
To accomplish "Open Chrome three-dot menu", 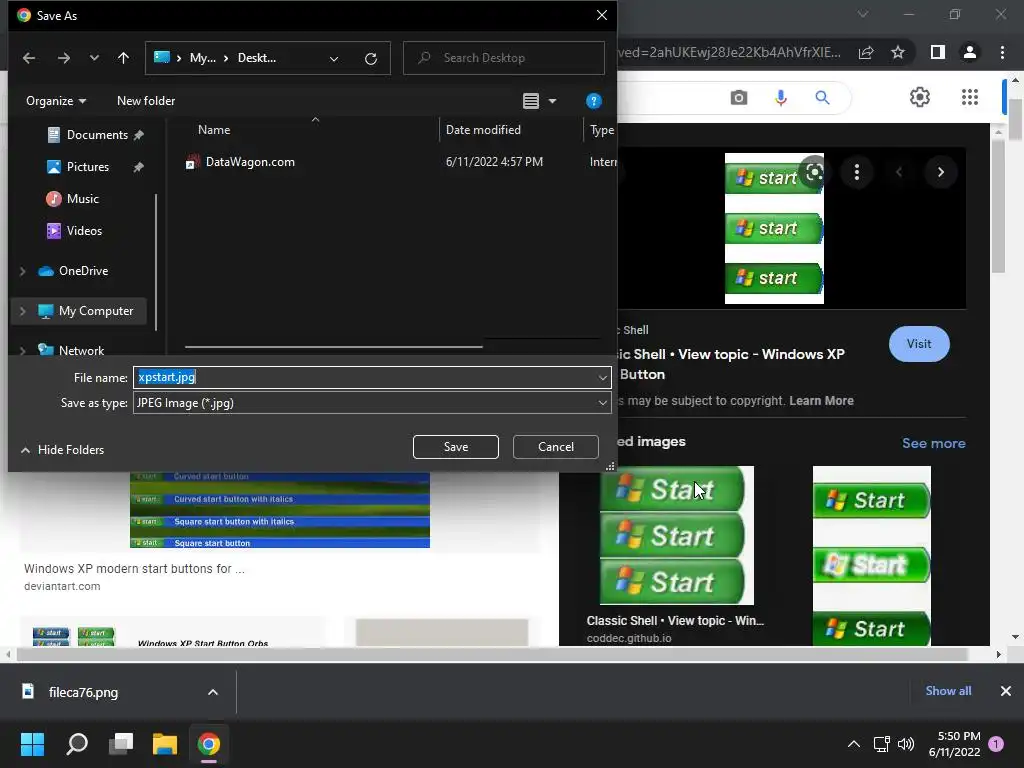I will coord(1002,52).
